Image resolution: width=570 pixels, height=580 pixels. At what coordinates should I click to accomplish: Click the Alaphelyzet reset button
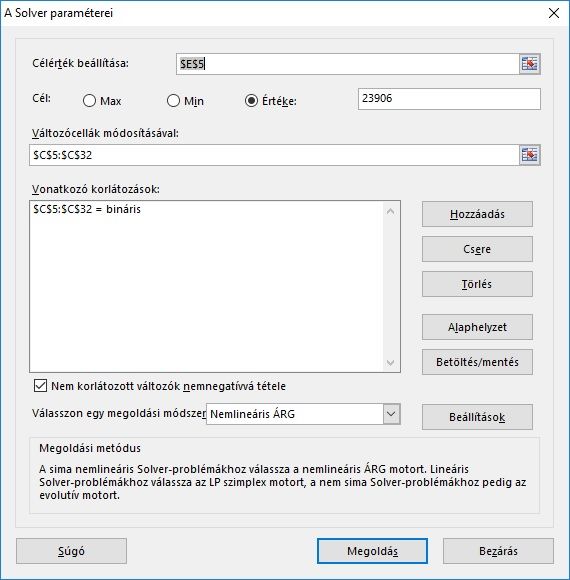(477, 327)
